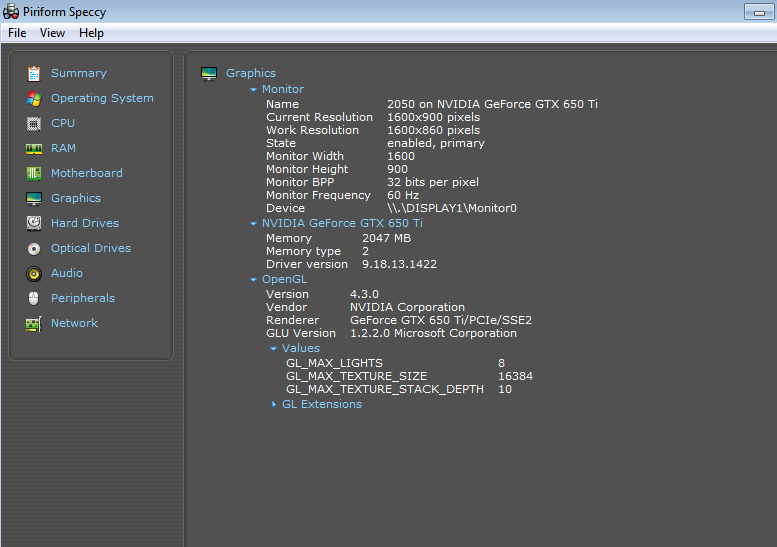Open the View menu
Image resolution: width=777 pixels, height=547 pixels.
click(x=52, y=33)
